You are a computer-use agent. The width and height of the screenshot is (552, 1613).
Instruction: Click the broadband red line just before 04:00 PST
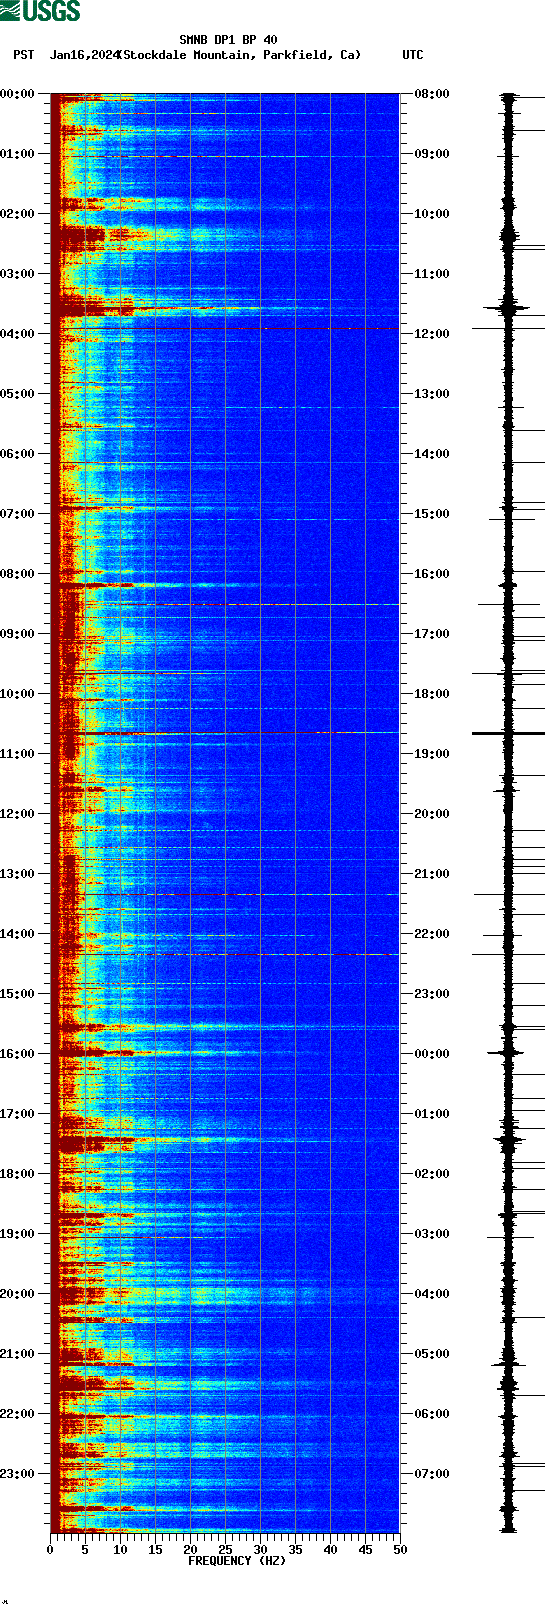(225, 328)
